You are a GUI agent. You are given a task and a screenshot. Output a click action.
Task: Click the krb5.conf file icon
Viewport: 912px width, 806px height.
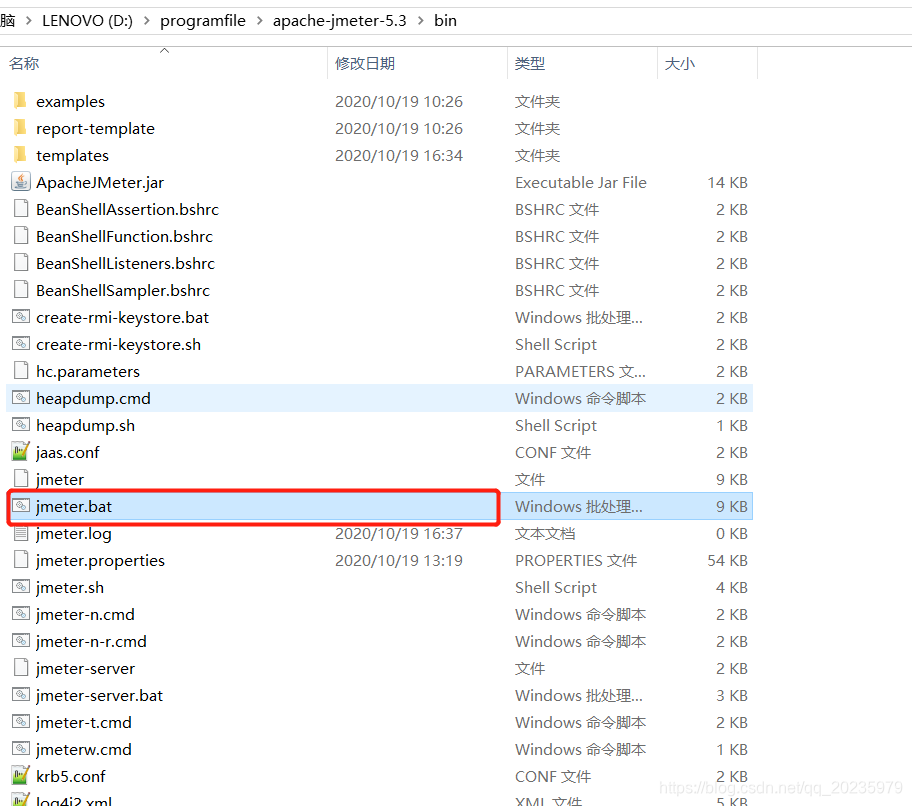21,775
